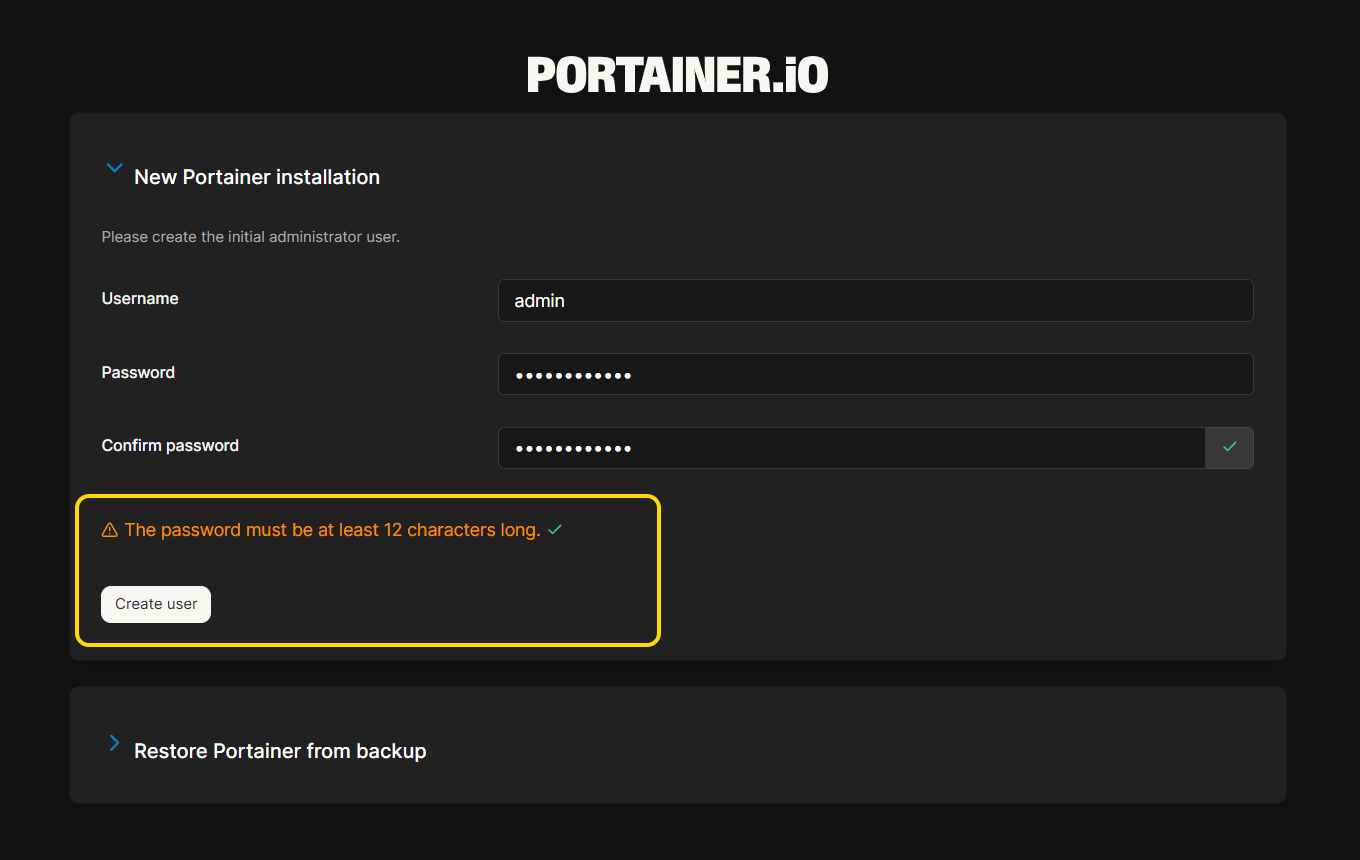Collapse the New Portainer installation section
Screen dimensions: 1360x860
[115, 169]
